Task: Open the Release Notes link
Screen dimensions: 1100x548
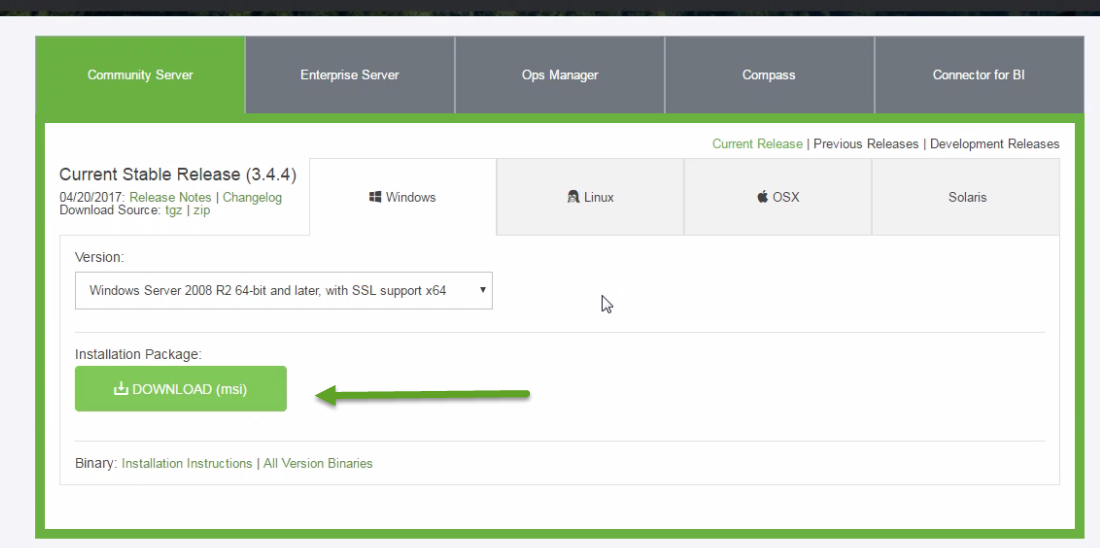Action: coord(170,198)
